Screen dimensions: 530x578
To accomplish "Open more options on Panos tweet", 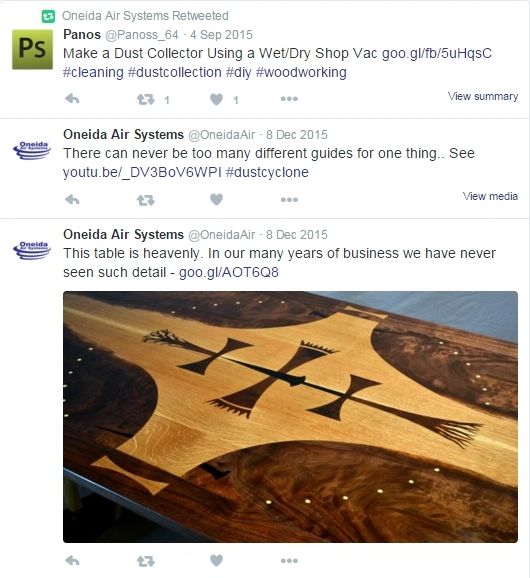I will pyautogui.click(x=289, y=99).
